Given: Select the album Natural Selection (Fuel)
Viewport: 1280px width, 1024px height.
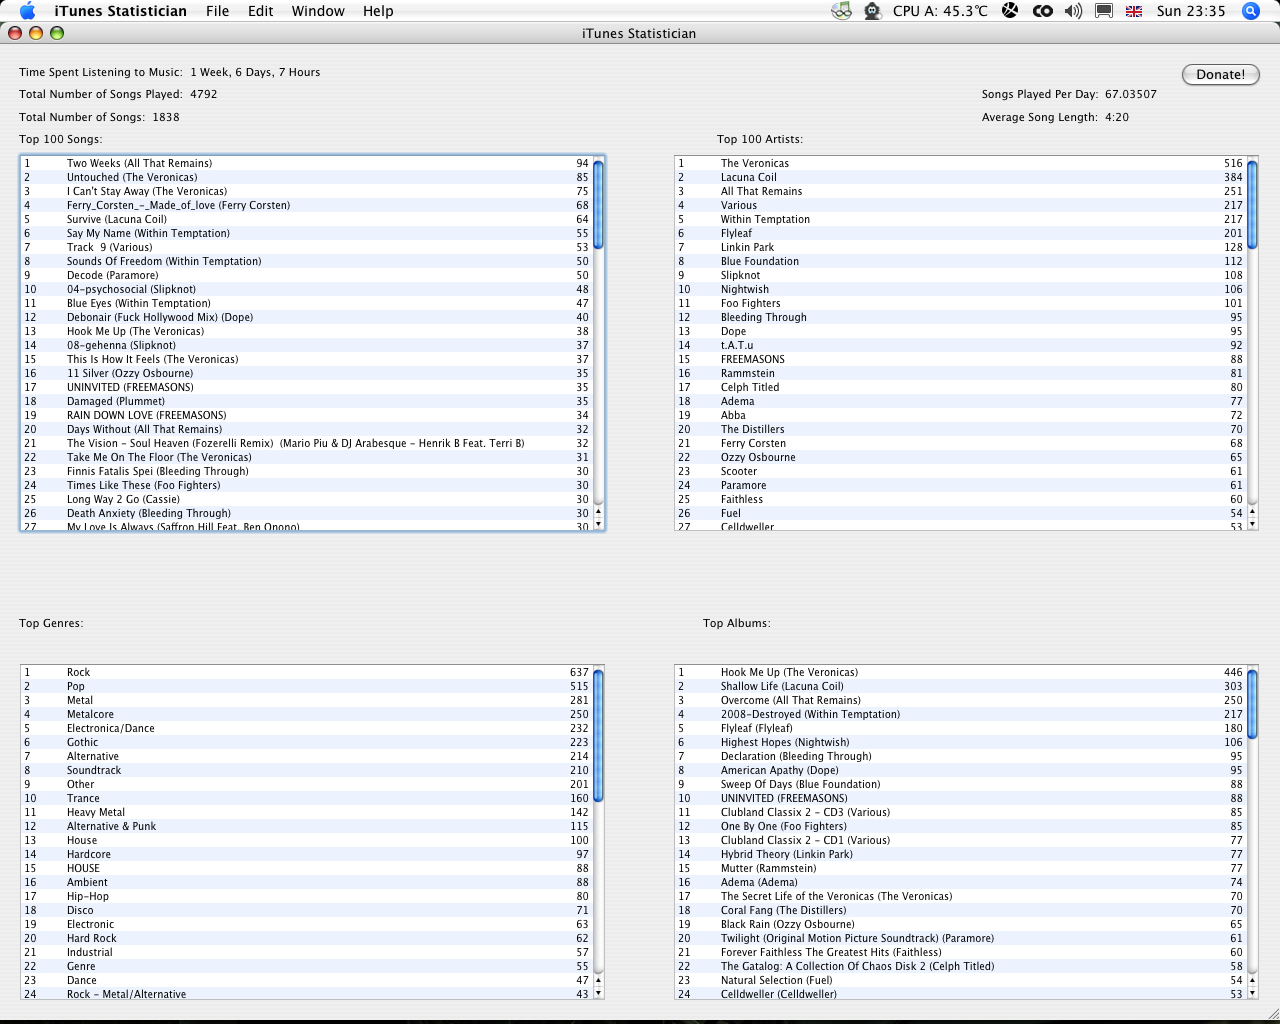Looking at the screenshot, I should coord(961,980).
